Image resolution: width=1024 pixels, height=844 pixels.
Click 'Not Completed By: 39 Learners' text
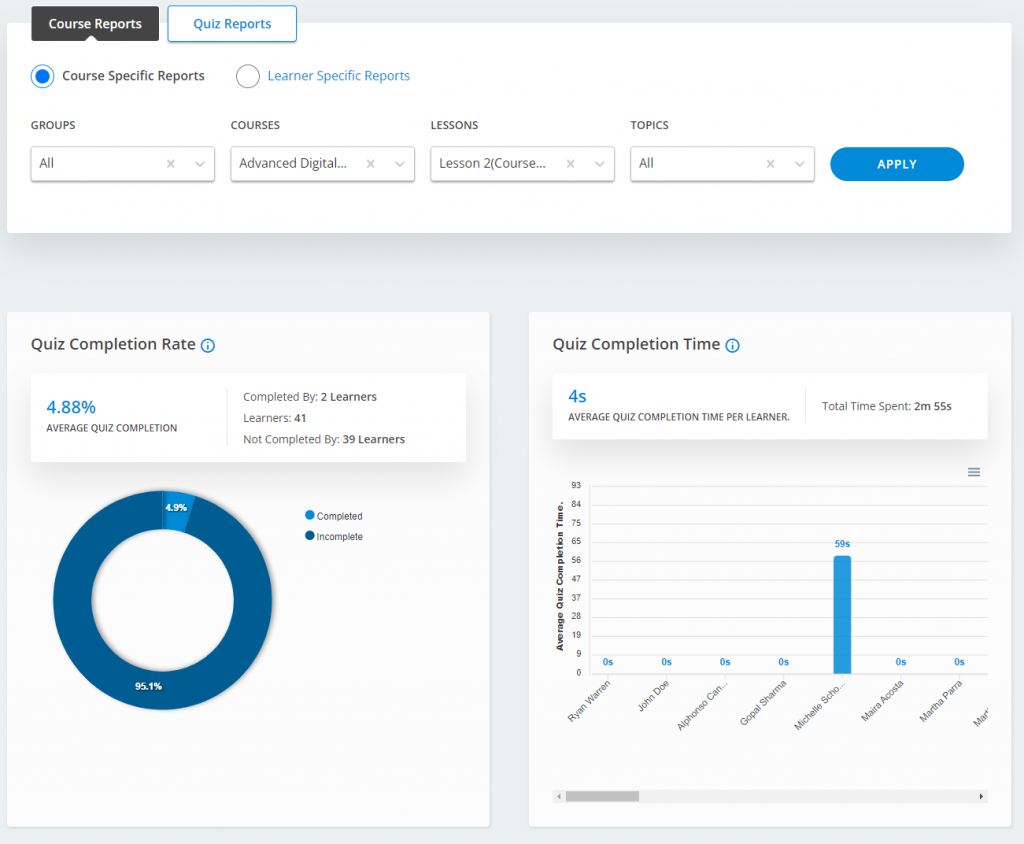(324, 439)
